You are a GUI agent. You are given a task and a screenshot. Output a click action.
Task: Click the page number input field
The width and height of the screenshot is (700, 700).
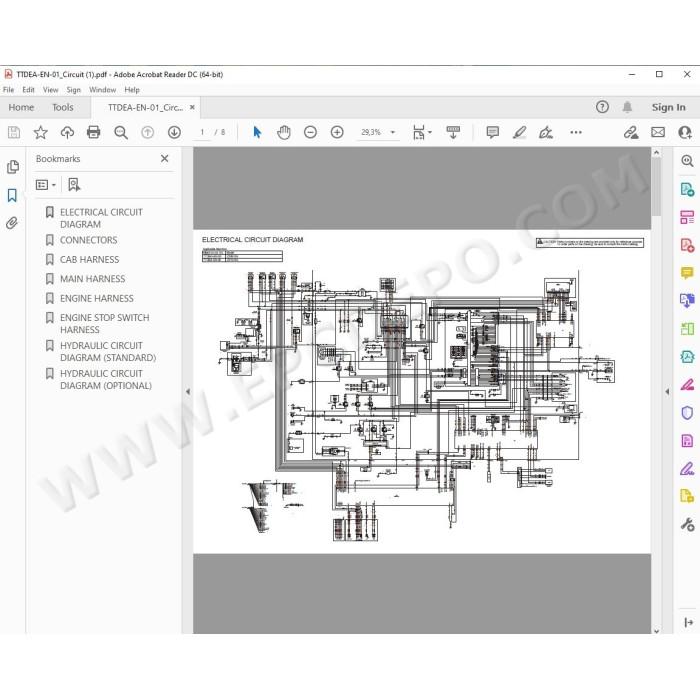pyautogui.click(x=202, y=132)
